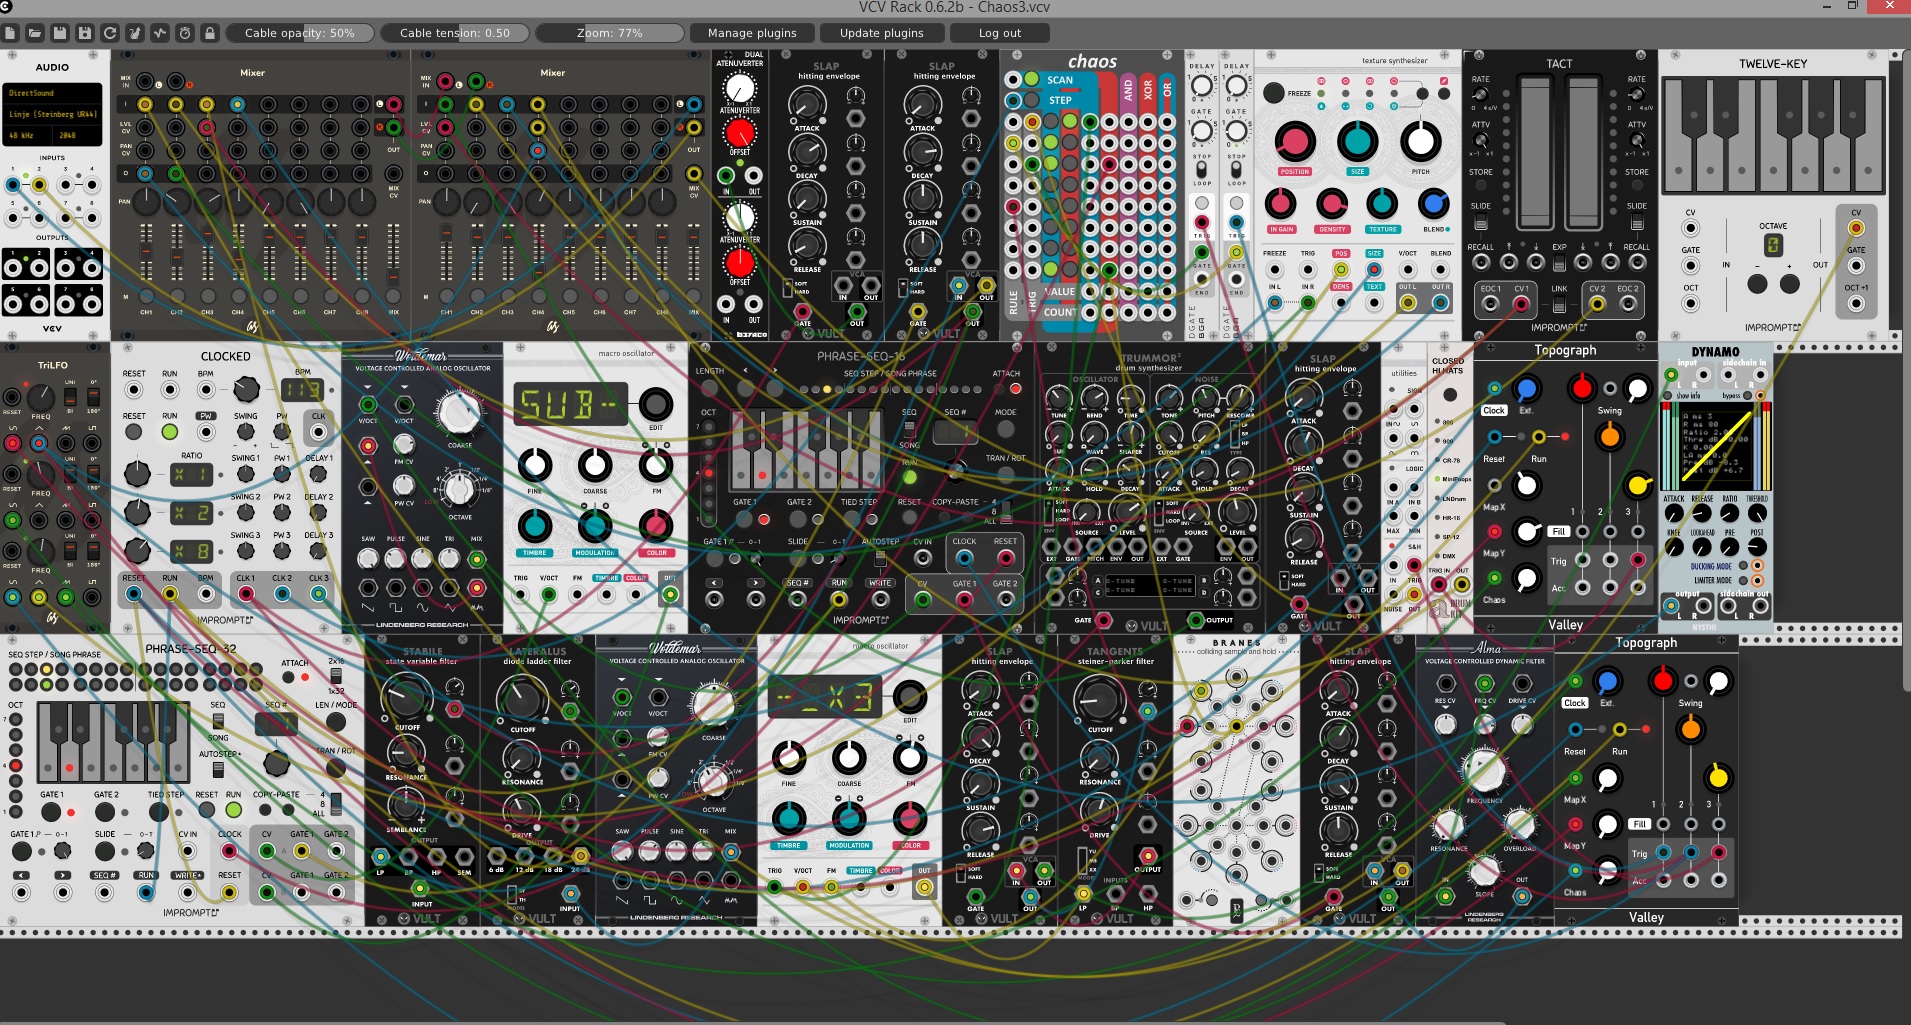1911x1025 pixels.
Task: Click the teal SIZE knob on texture synthesizer
Action: pos(1357,142)
